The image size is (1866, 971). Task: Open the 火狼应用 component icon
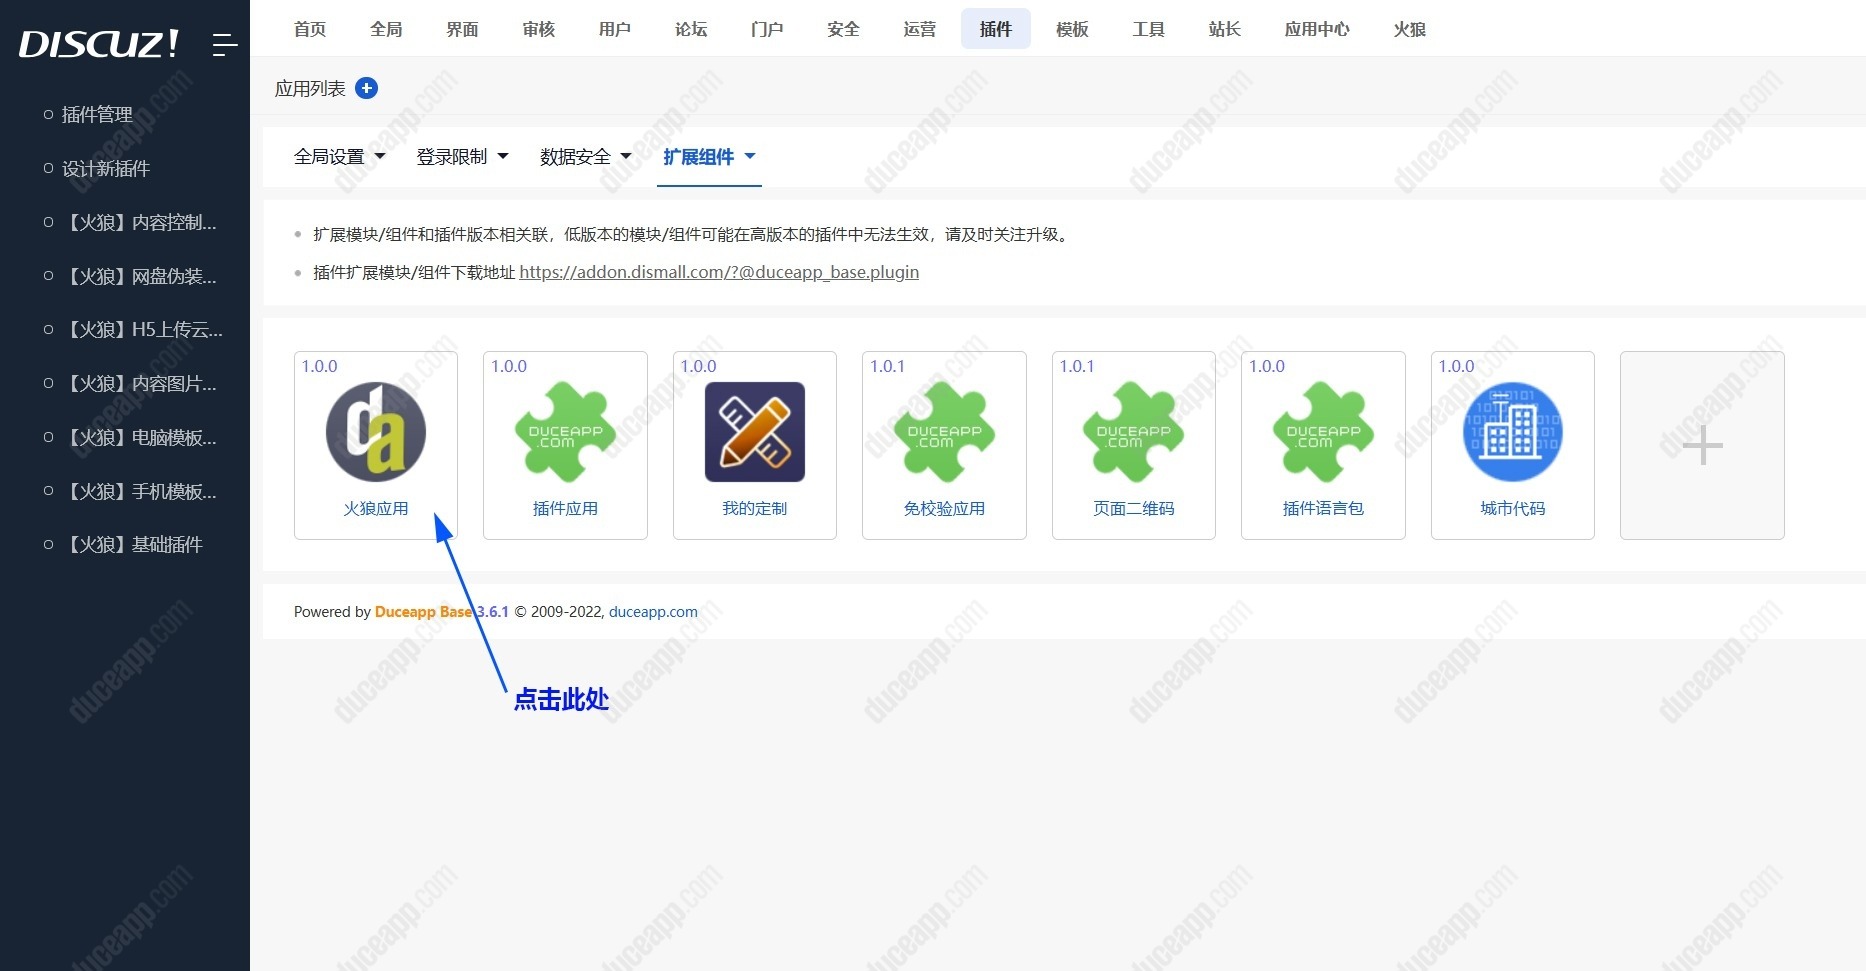[376, 432]
